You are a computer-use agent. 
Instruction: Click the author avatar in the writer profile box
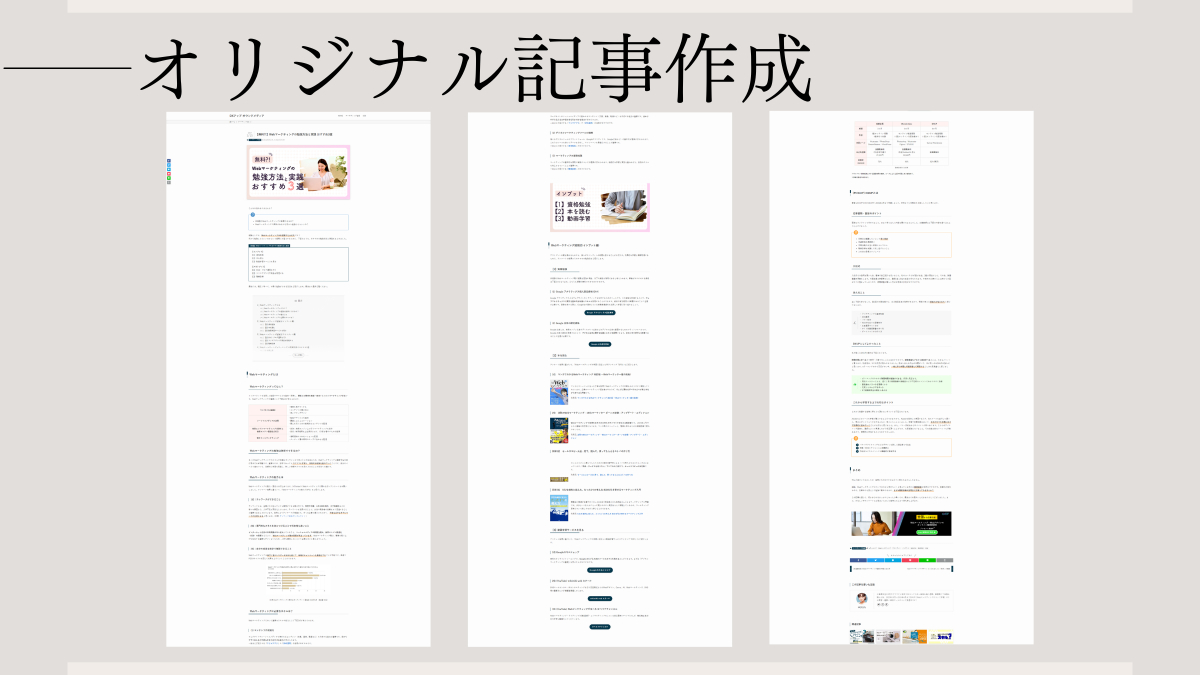[x=860, y=597]
